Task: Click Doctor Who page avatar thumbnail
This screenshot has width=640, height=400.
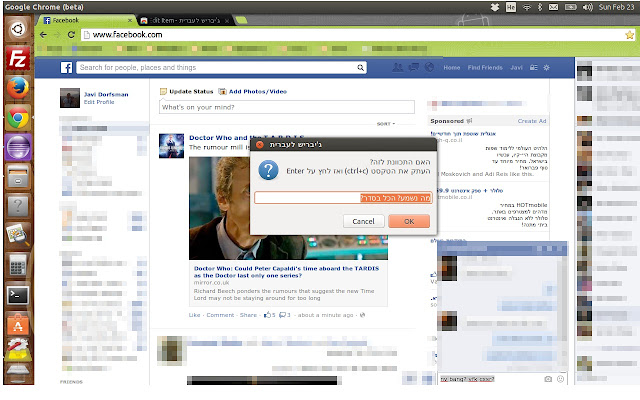Action: 171,146
